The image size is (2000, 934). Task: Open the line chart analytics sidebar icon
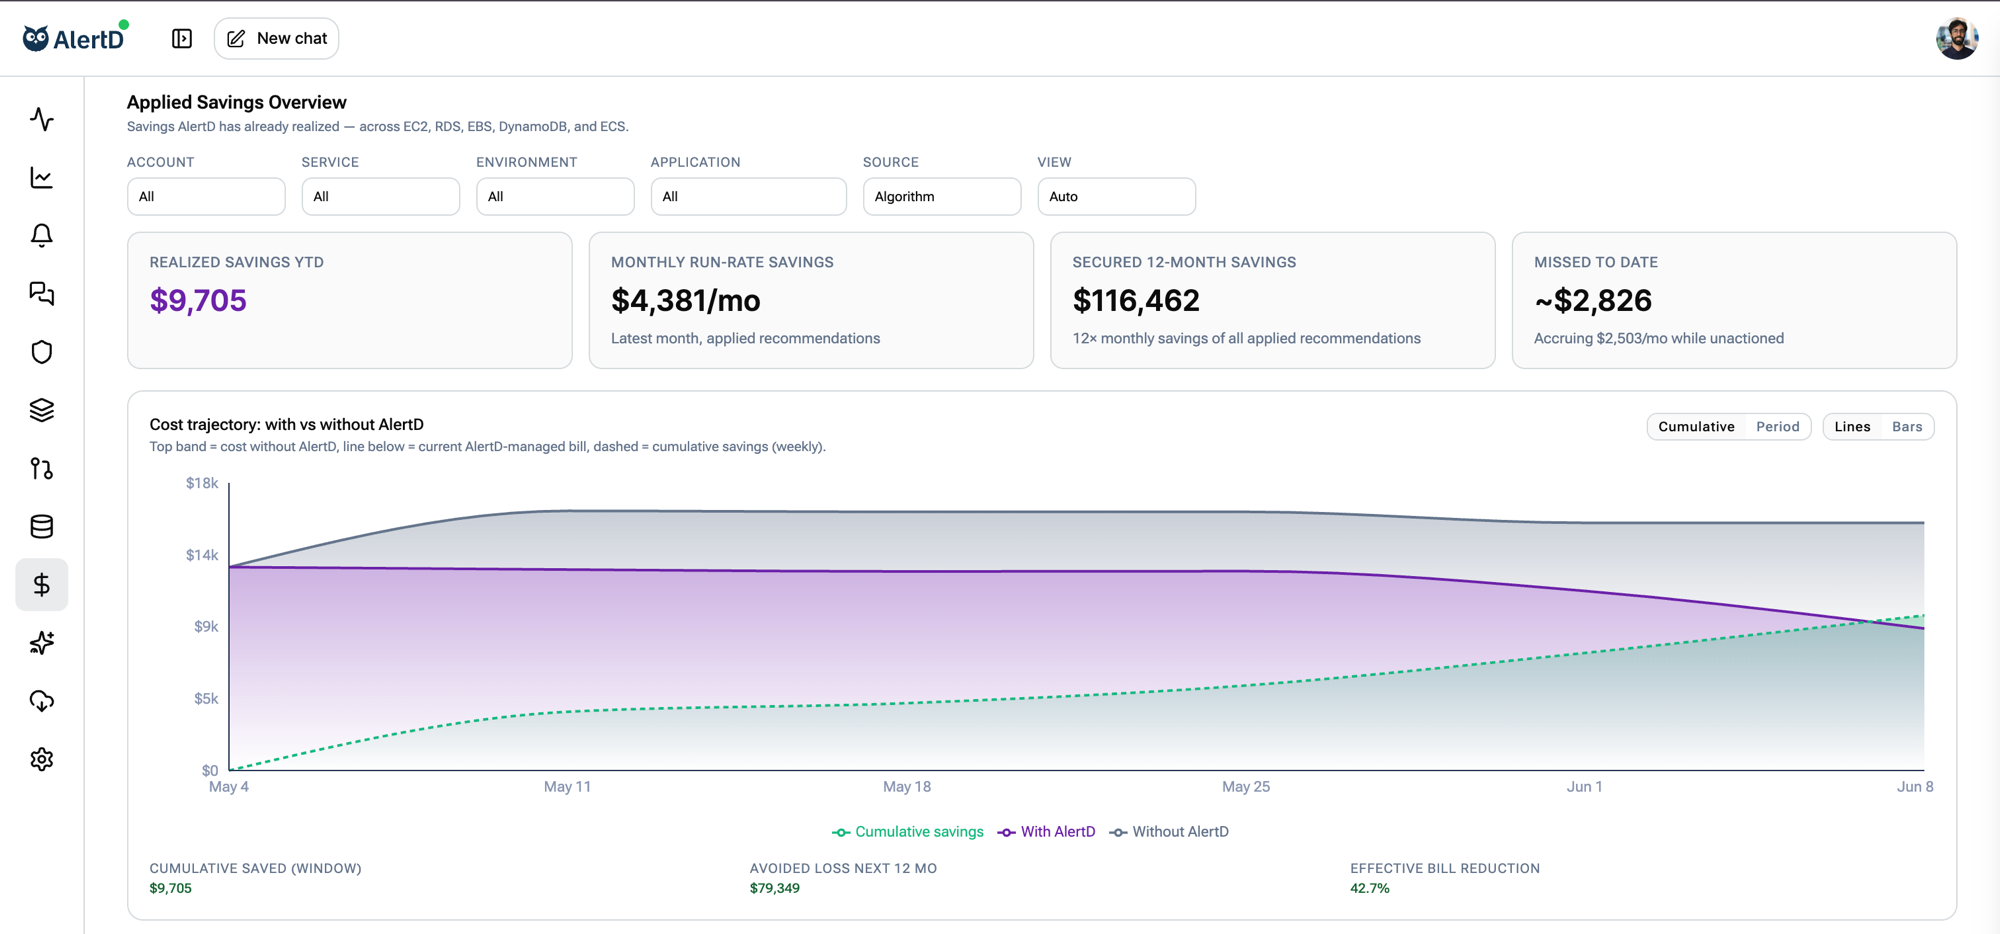42,177
